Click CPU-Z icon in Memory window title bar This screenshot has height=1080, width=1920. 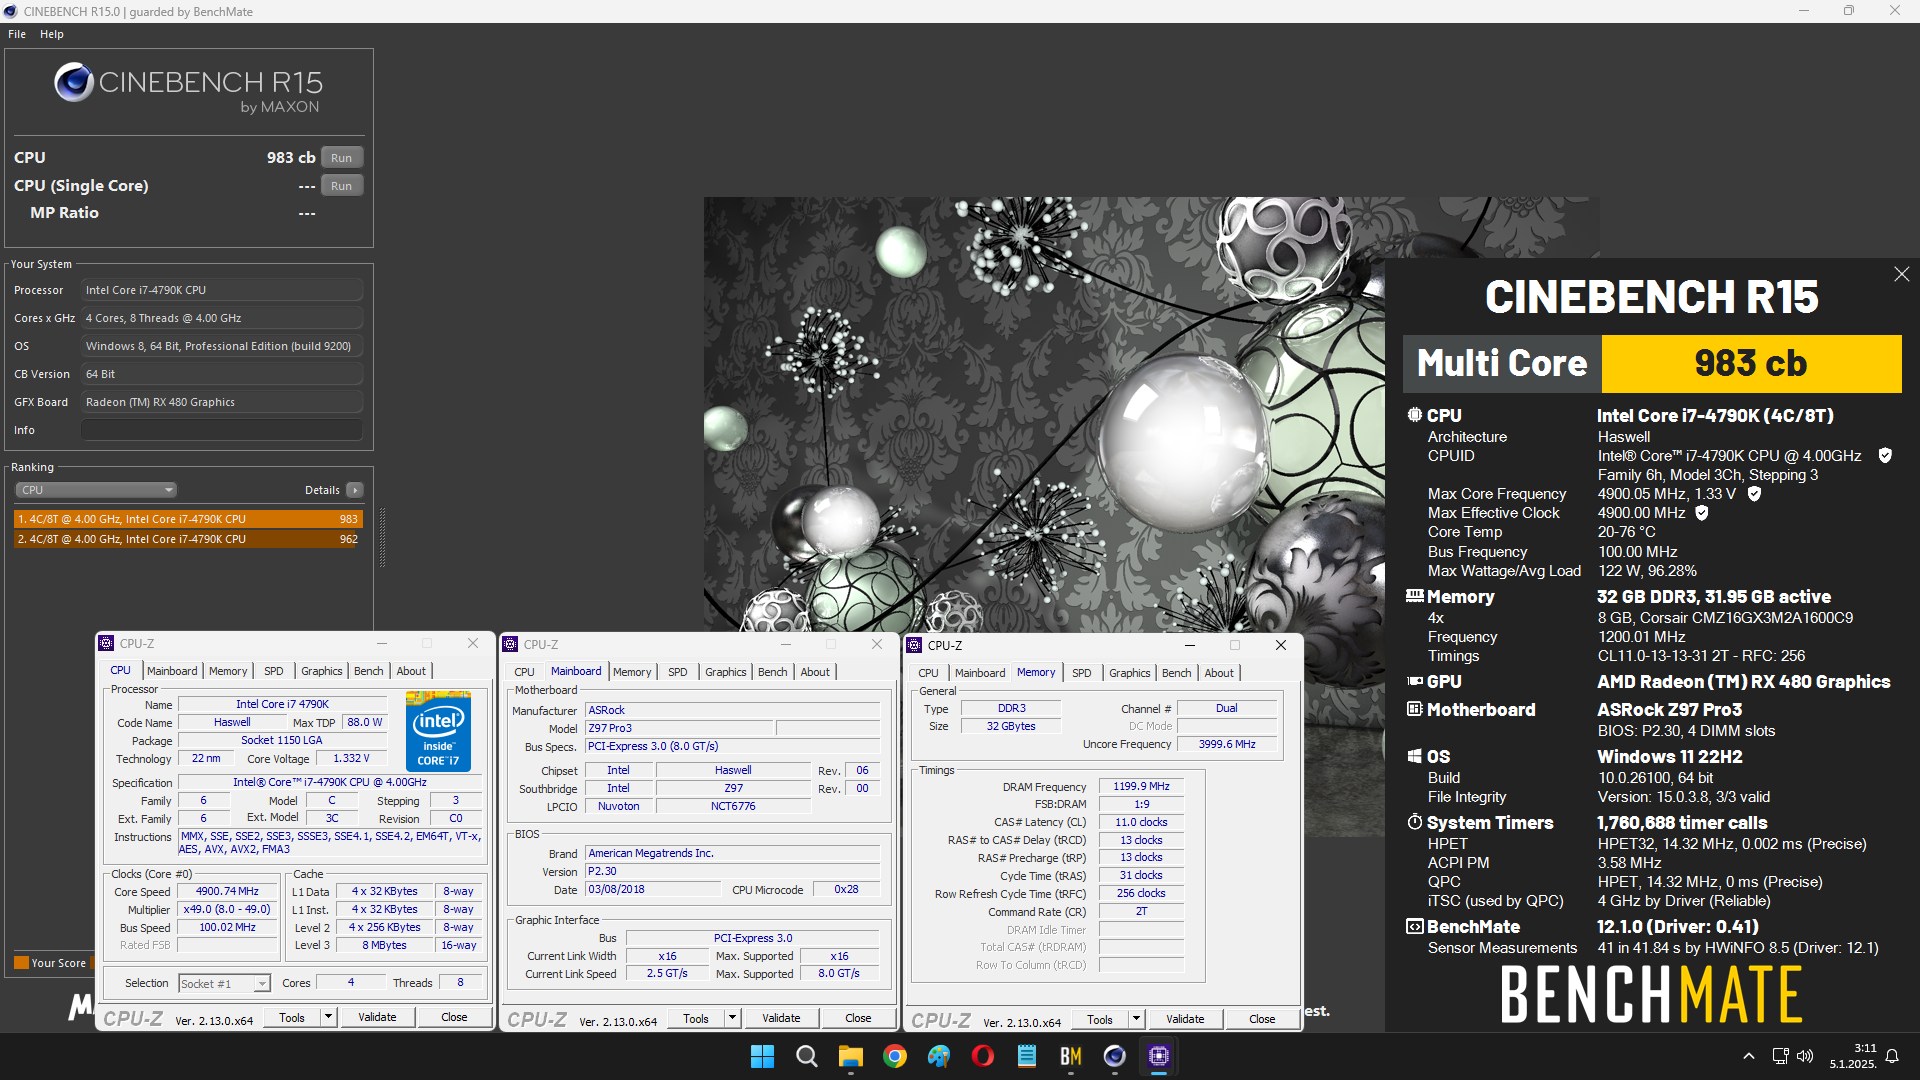point(914,646)
